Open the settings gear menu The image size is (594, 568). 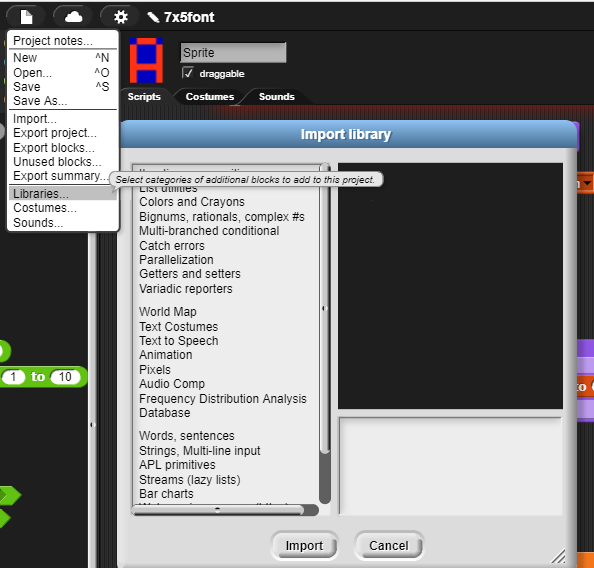click(120, 17)
